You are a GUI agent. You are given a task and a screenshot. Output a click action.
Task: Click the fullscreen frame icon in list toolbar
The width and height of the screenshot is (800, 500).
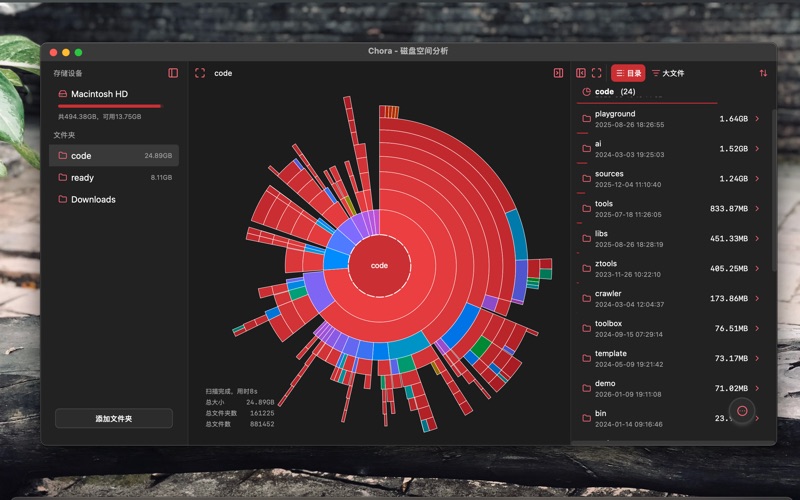point(597,73)
